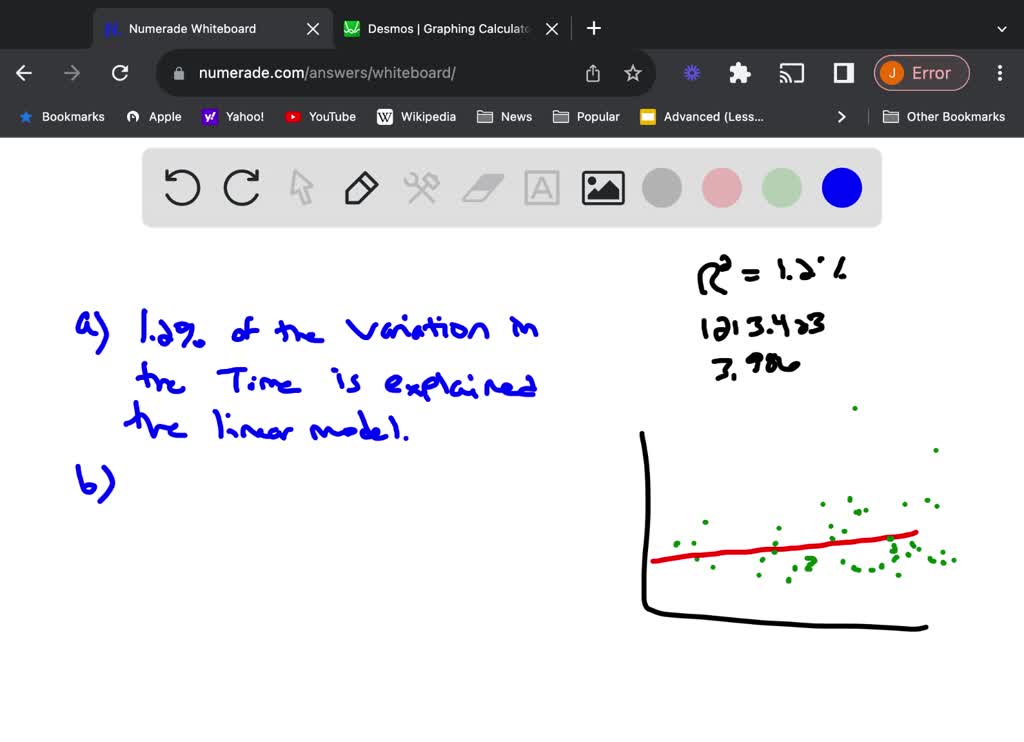
Task: Choose the blue color swatch
Action: tap(842, 188)
